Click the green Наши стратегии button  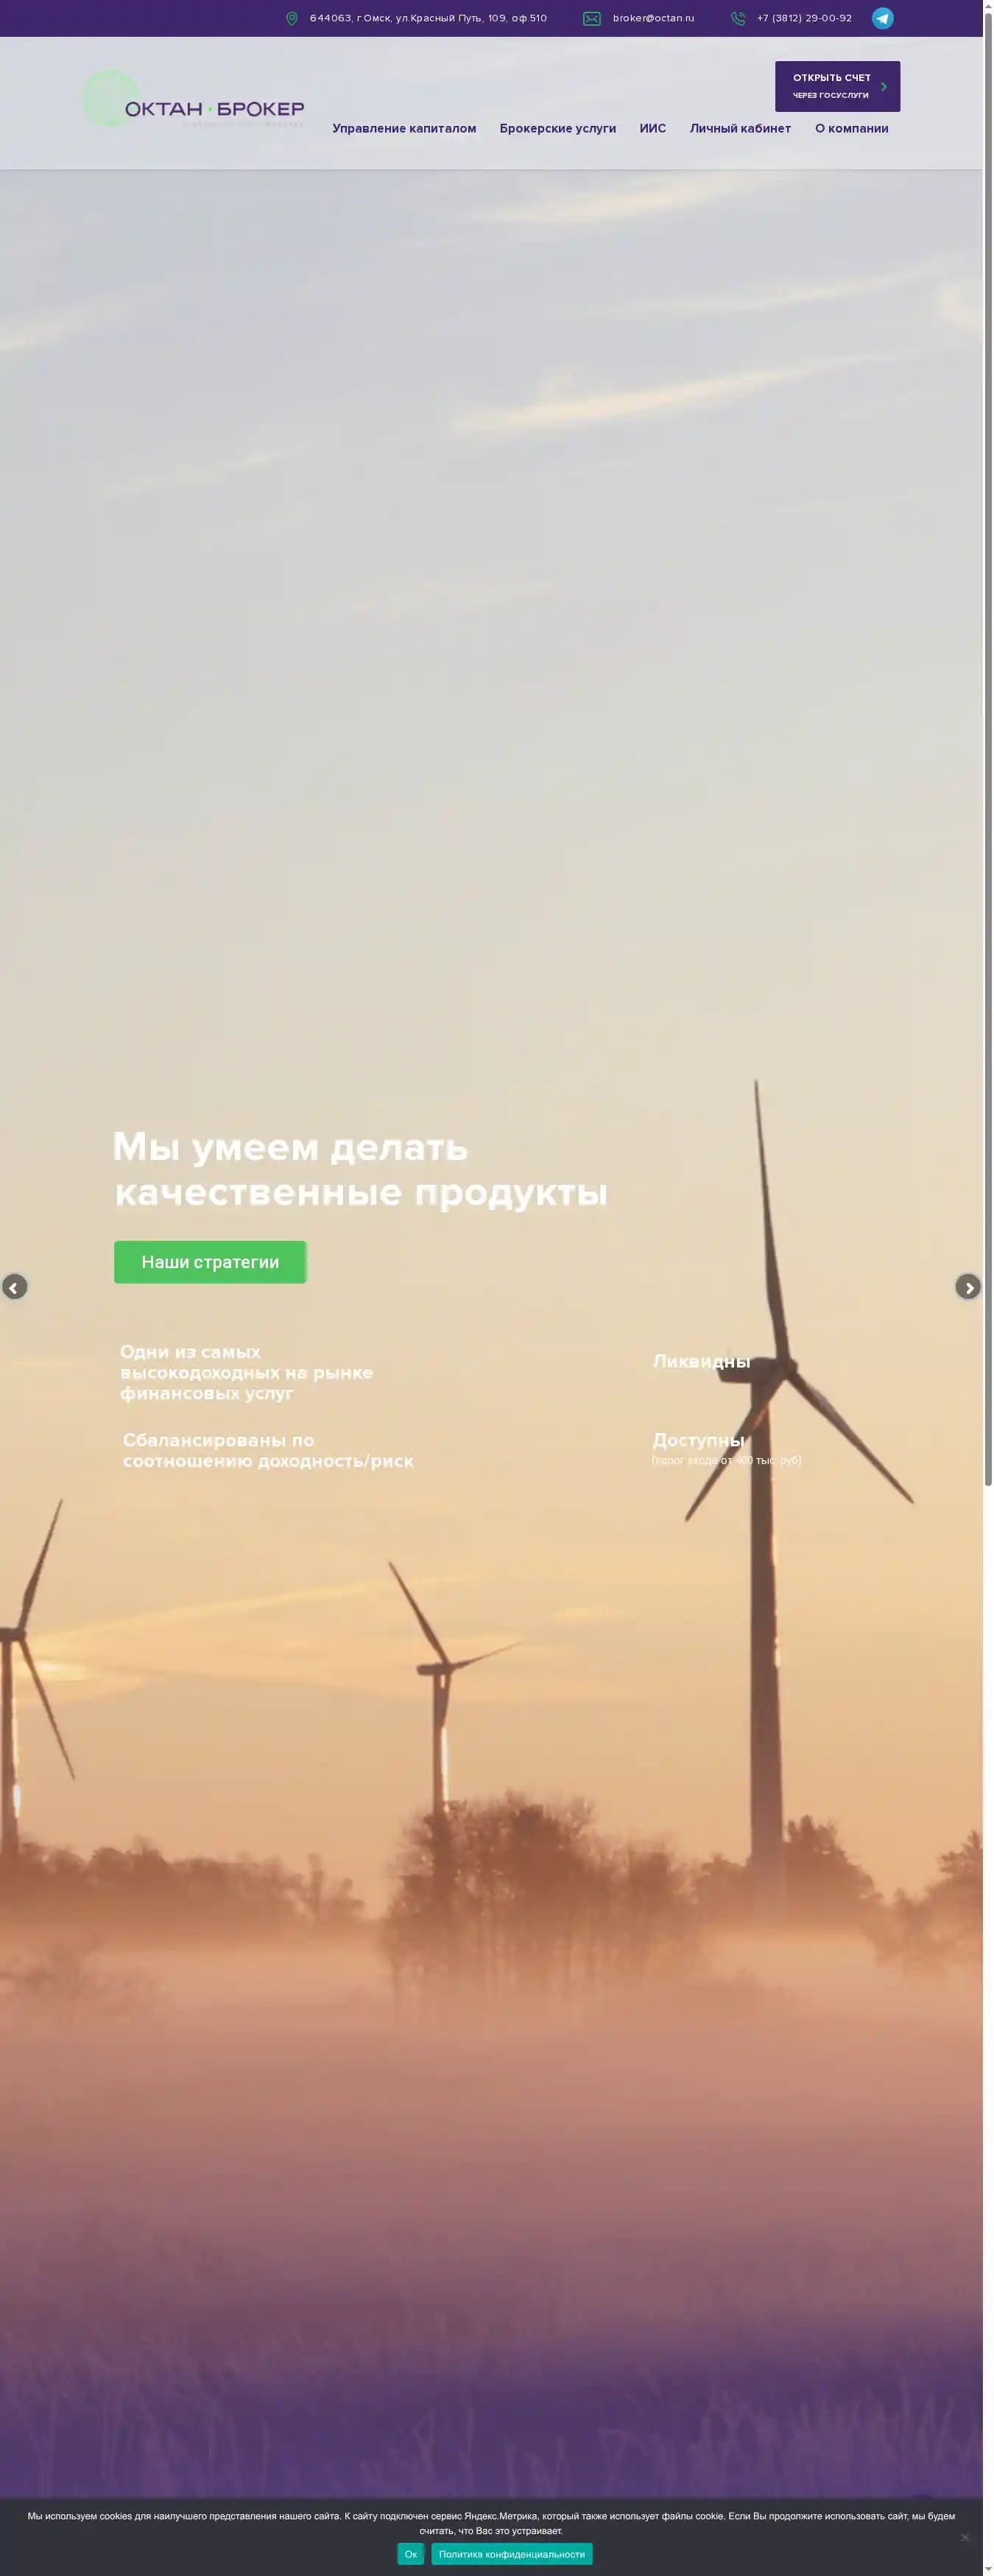coord(210,1262)
